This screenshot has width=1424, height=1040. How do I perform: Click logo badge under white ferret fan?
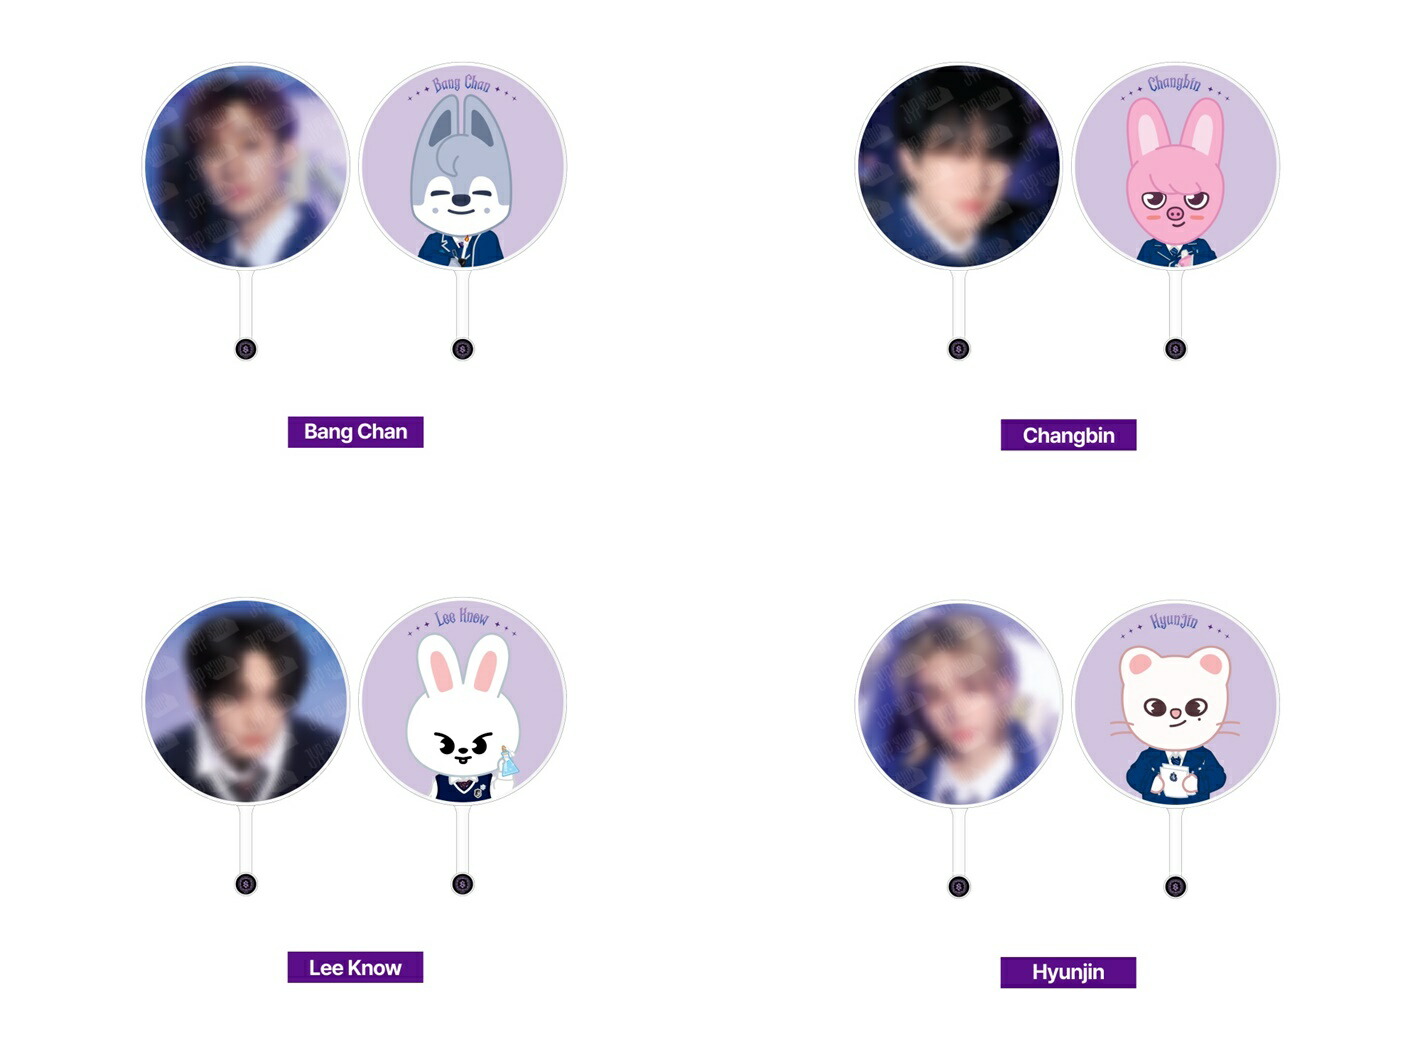1176,886
